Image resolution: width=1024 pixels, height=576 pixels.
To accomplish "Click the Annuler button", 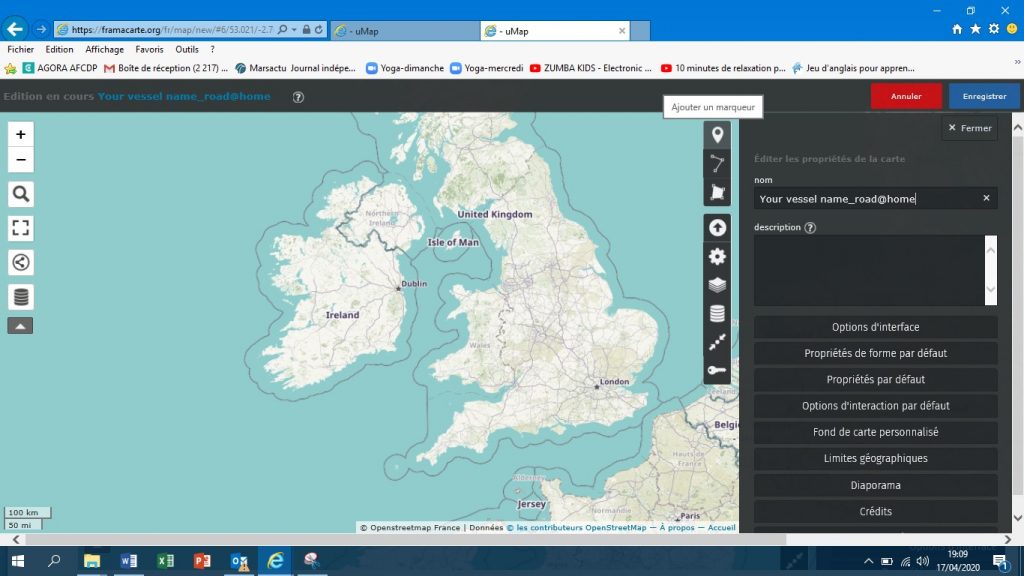I will pos(906,97).
